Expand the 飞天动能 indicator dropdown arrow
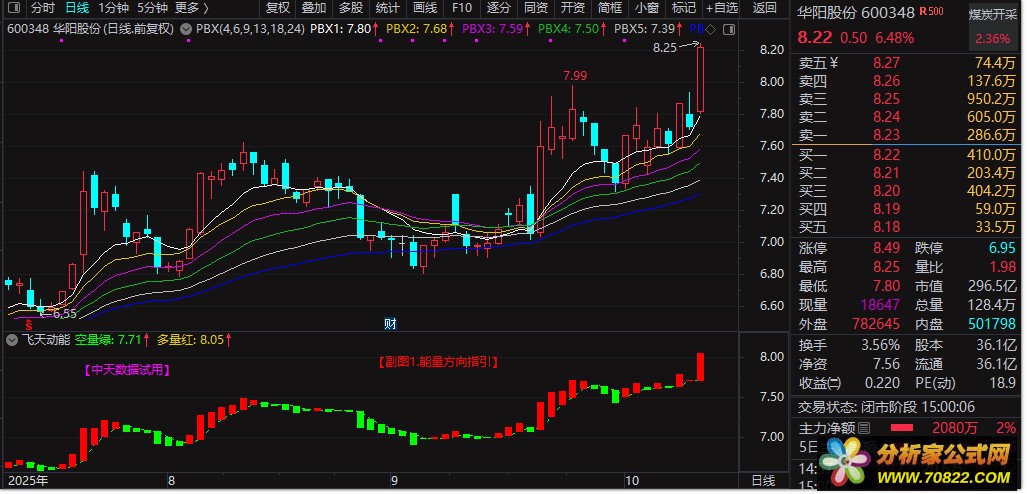Screen dimensions: 1027x494 point(10,340)
